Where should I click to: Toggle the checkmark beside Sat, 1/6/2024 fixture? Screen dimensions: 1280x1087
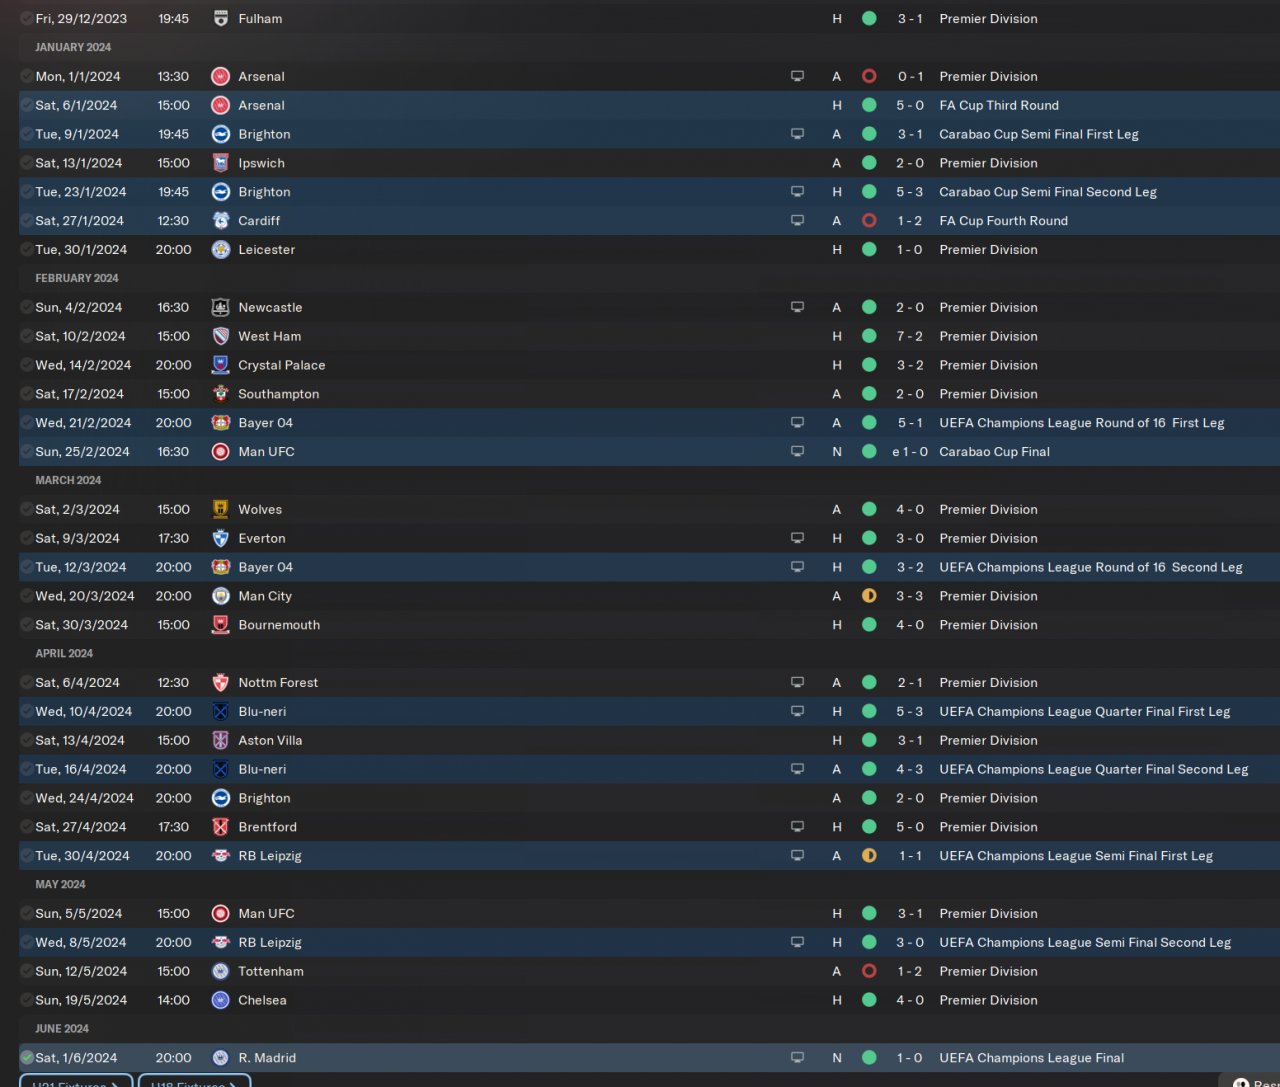tap(27, 1058)
